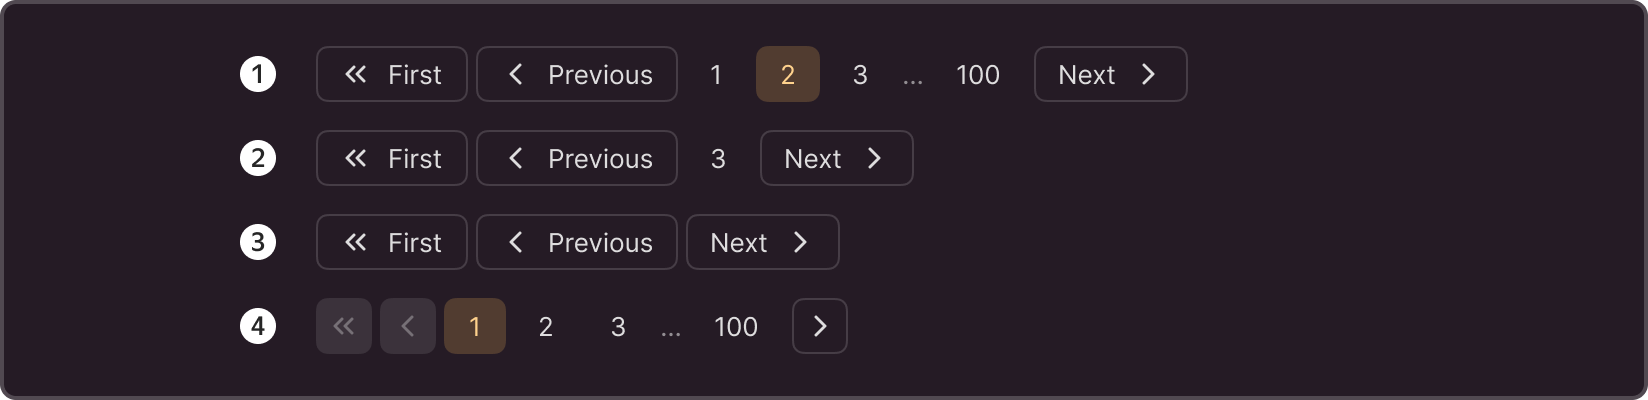
Task: Click the double-chevron first-page icon in row 4
Action: click(344, 326)
